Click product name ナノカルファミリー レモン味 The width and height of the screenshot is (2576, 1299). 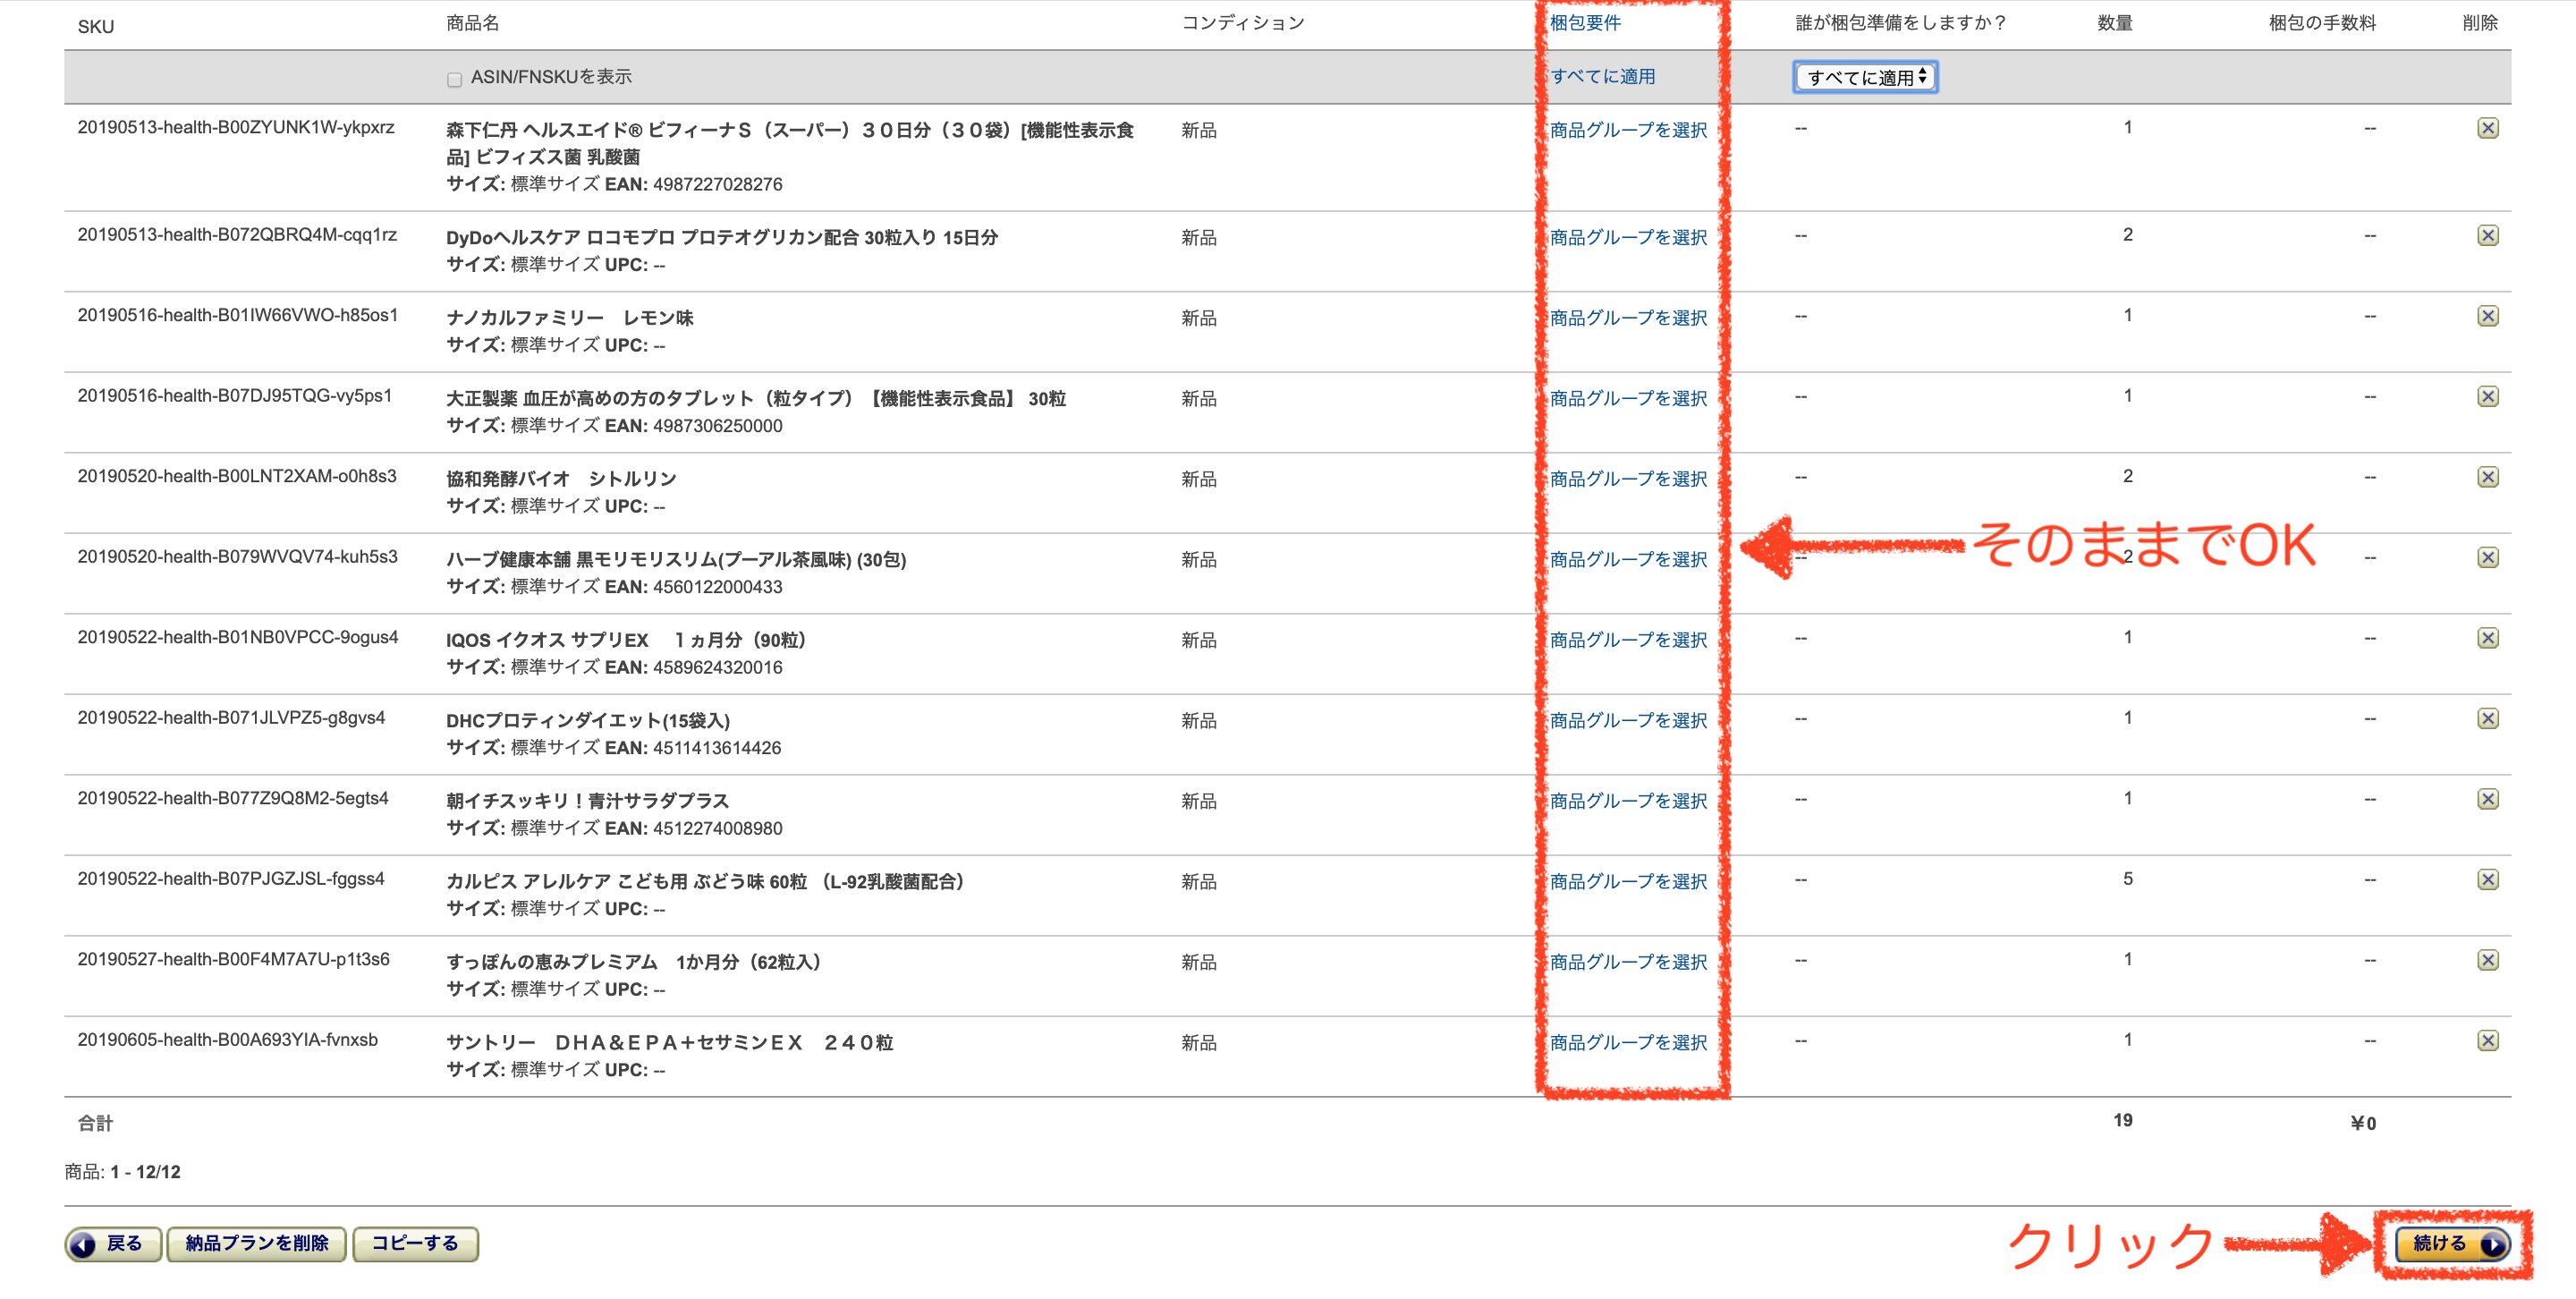(x=569, y=318)
